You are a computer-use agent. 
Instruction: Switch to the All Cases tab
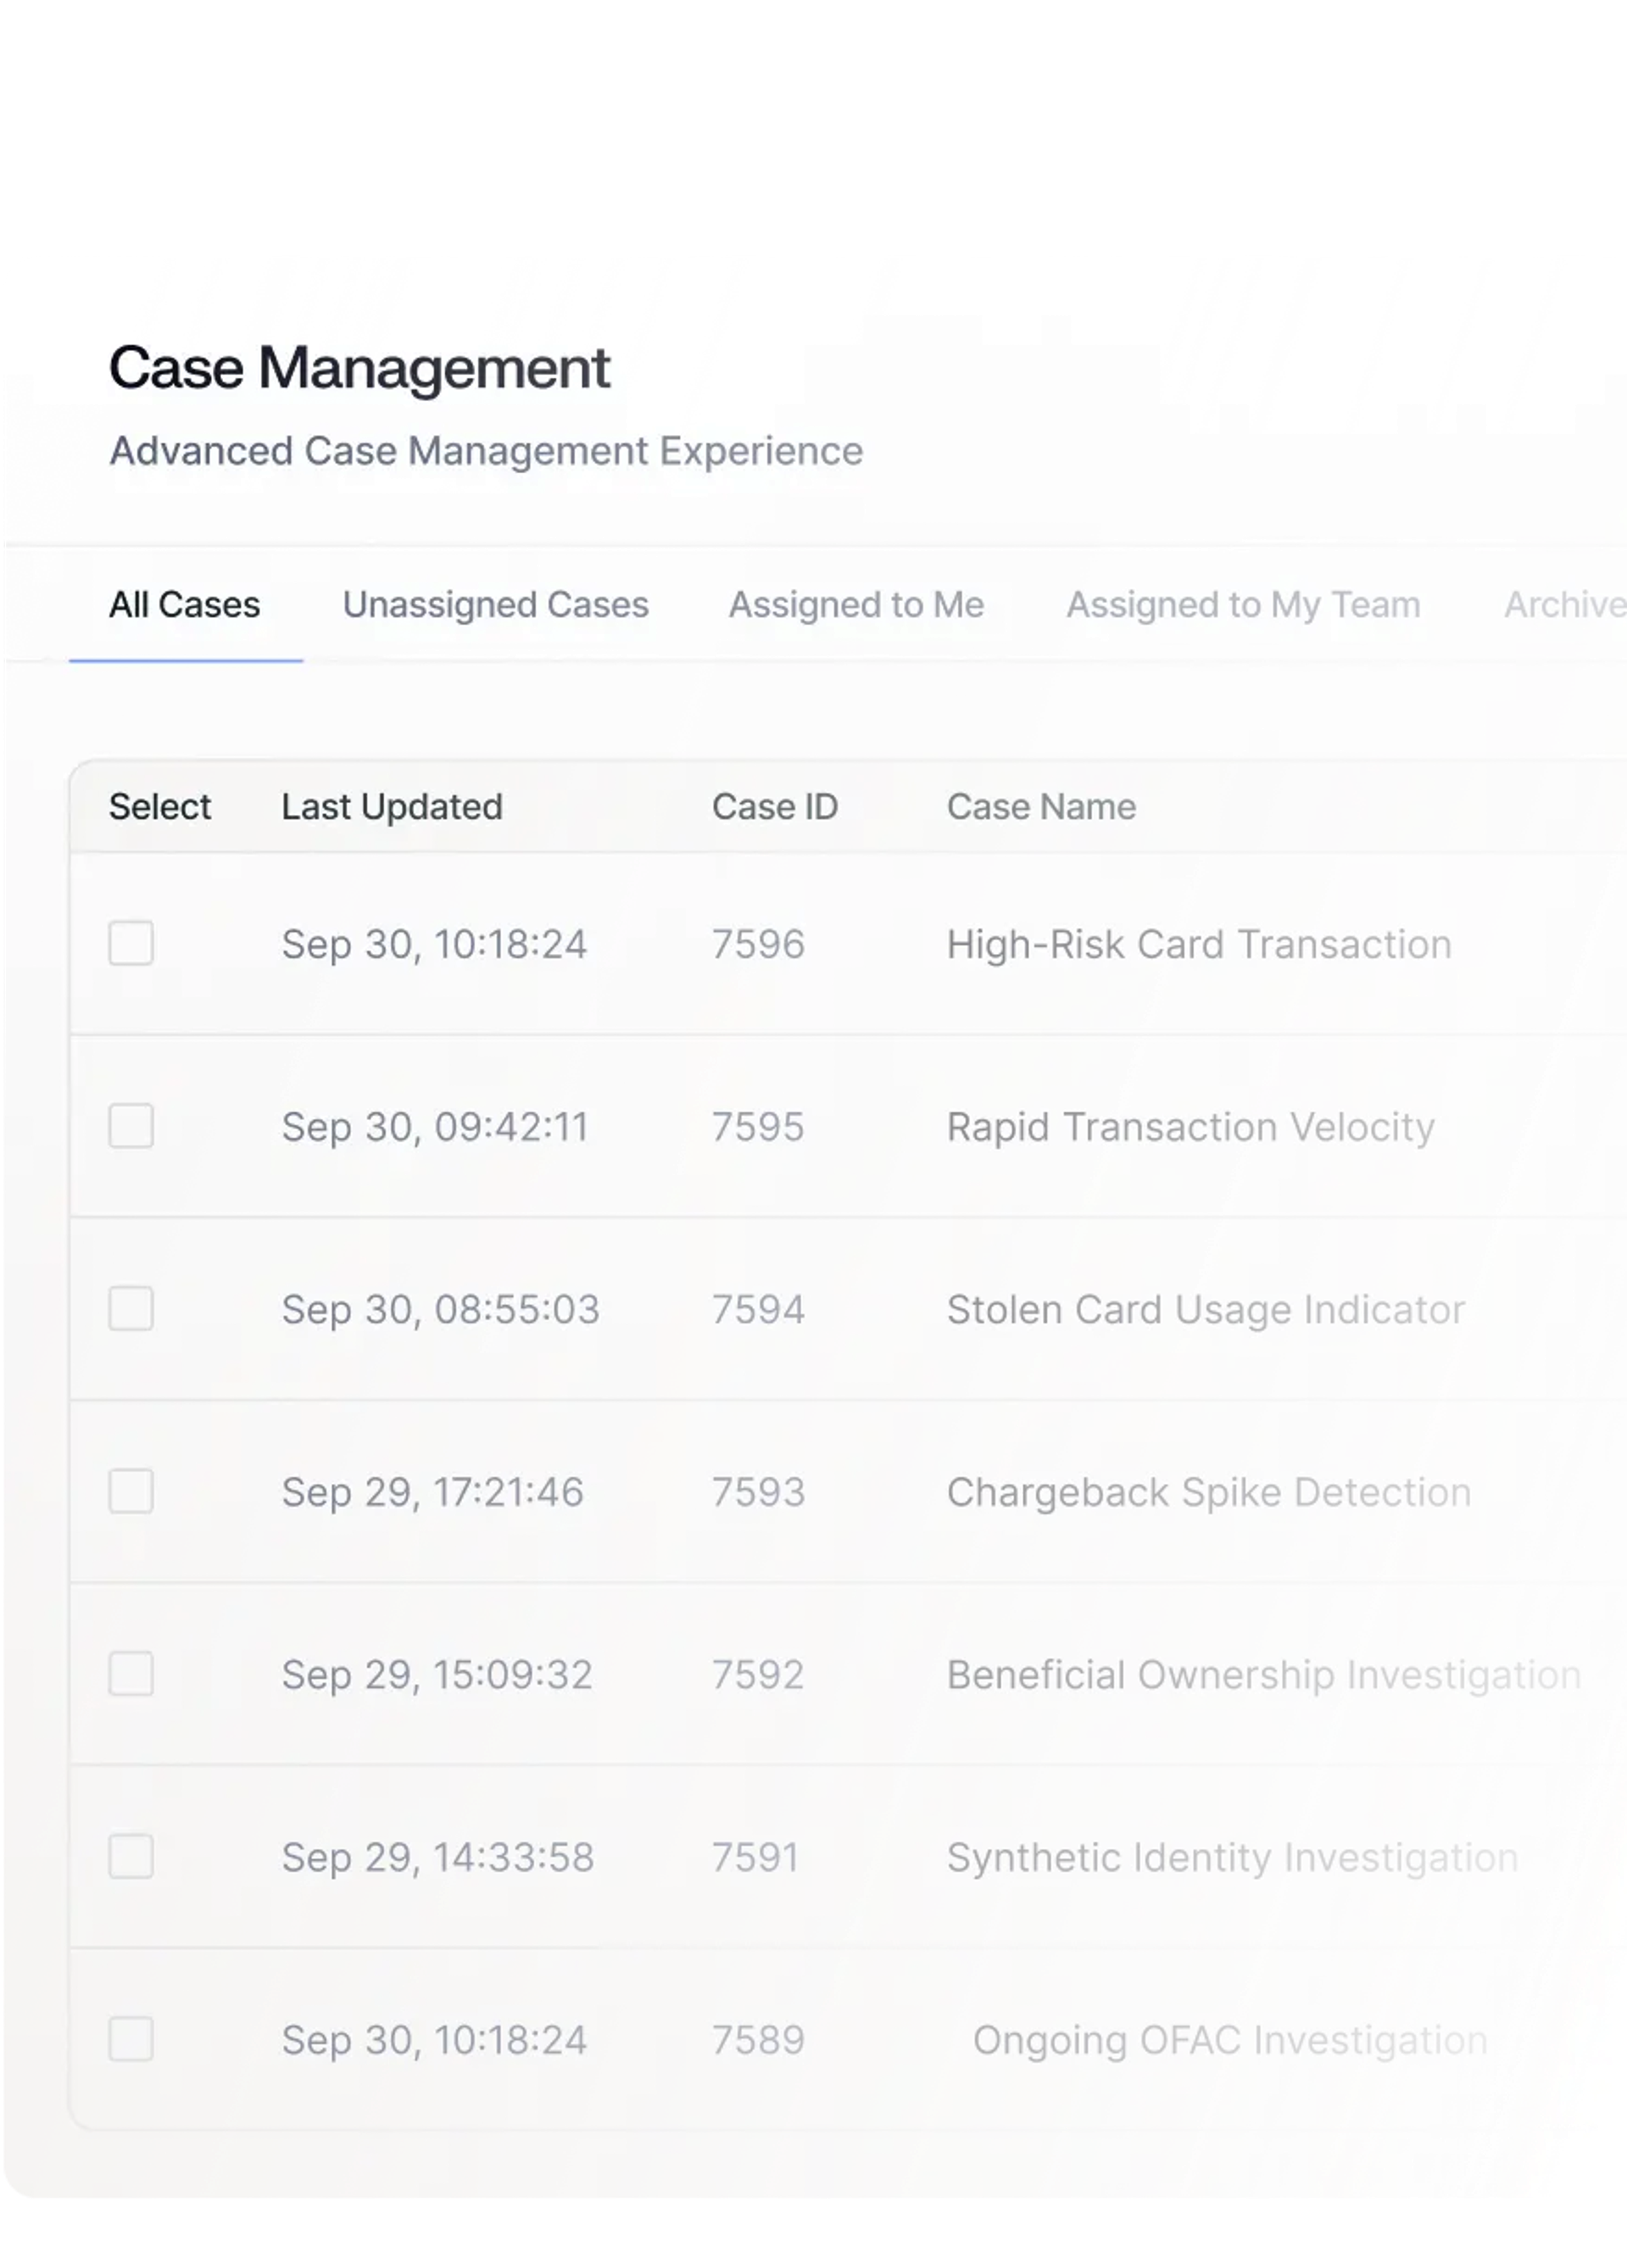(185, 605)
